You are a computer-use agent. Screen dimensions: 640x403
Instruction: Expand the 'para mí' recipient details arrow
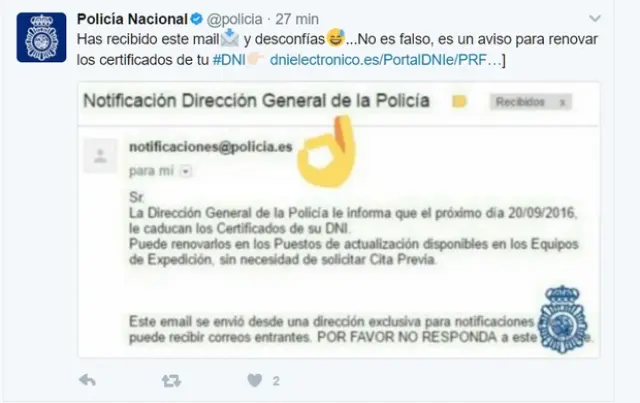coord(186,171)
